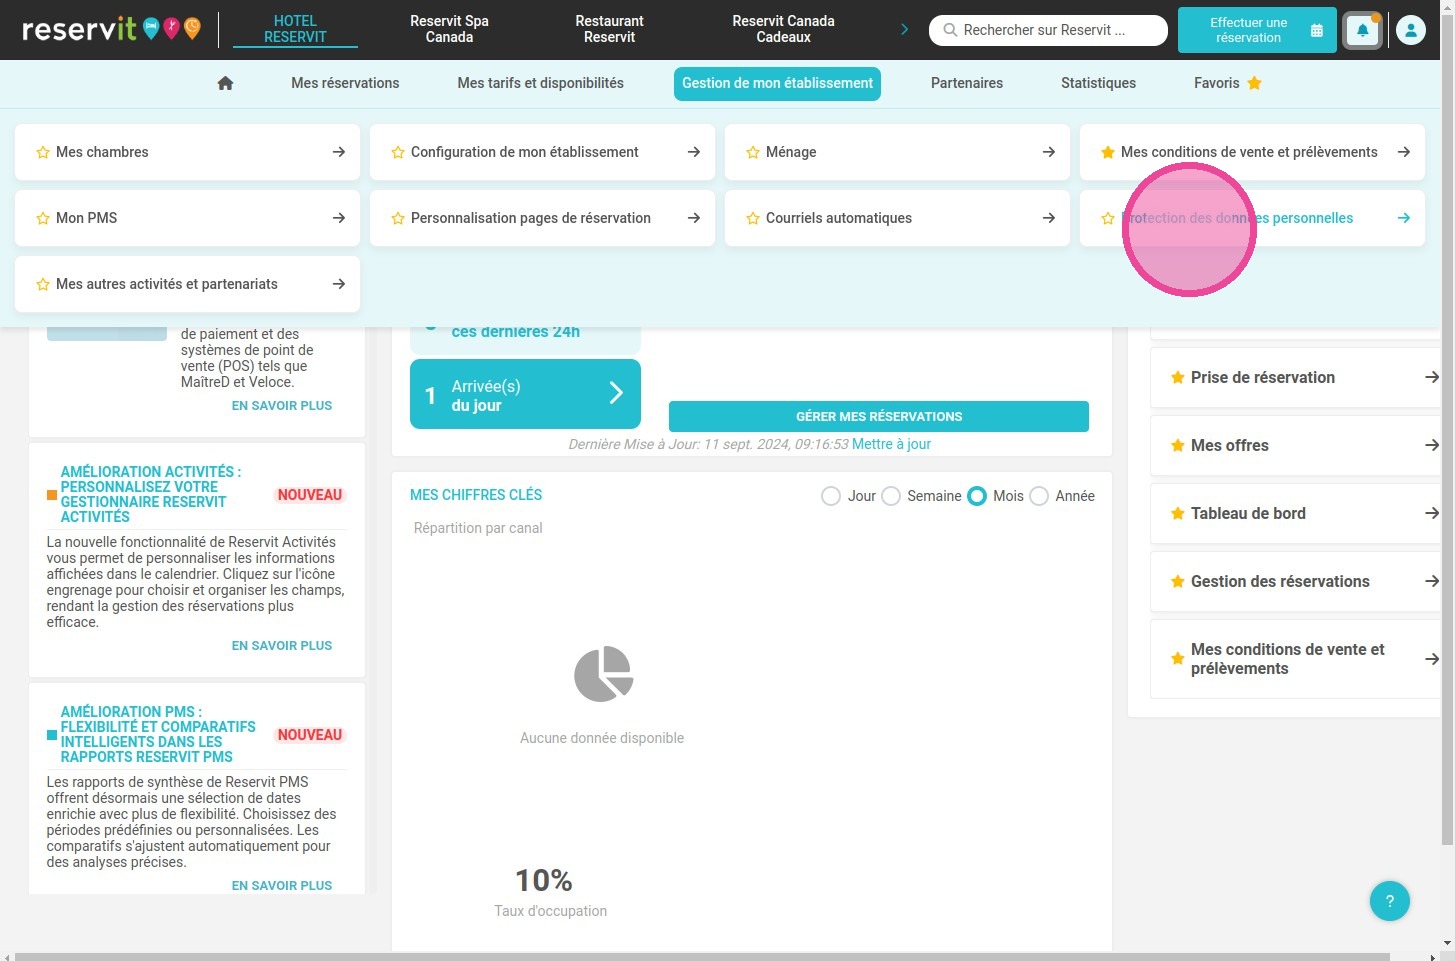Screen dimensions: 1455x961
Task: Click the Rechercher sur Reservit search field
Action: [1048, 30]
